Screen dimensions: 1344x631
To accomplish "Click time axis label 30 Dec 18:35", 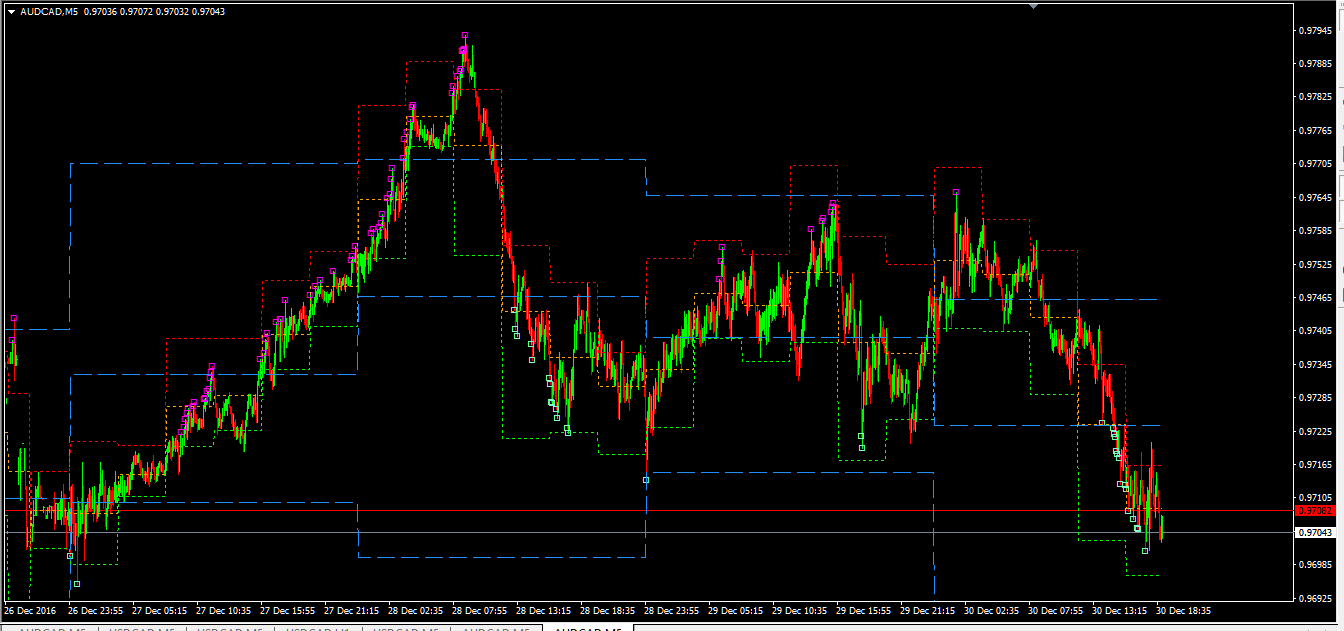I will [1184, 610].
